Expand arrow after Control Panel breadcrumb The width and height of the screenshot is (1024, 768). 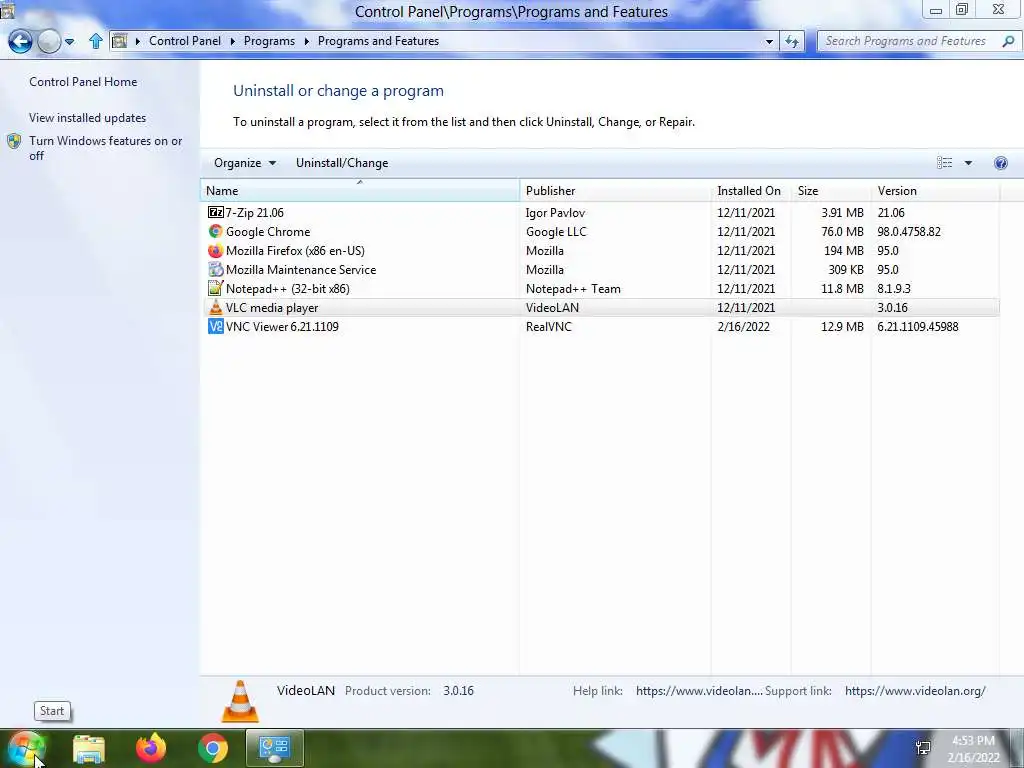[x=232, y=41]
